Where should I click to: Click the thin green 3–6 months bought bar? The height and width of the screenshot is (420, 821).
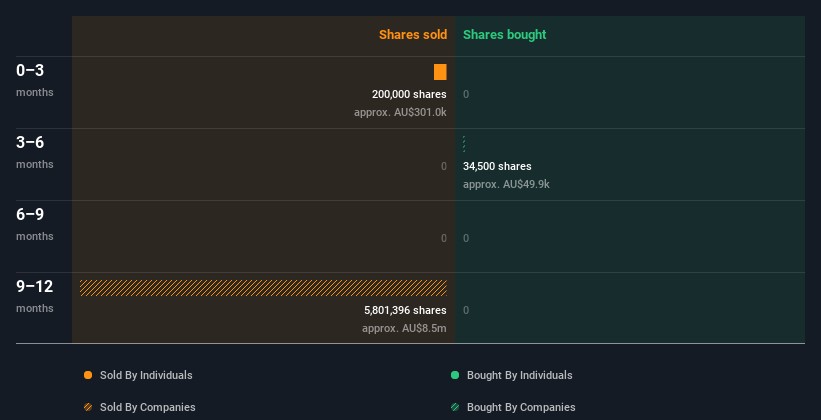click(x=464, y=144)
